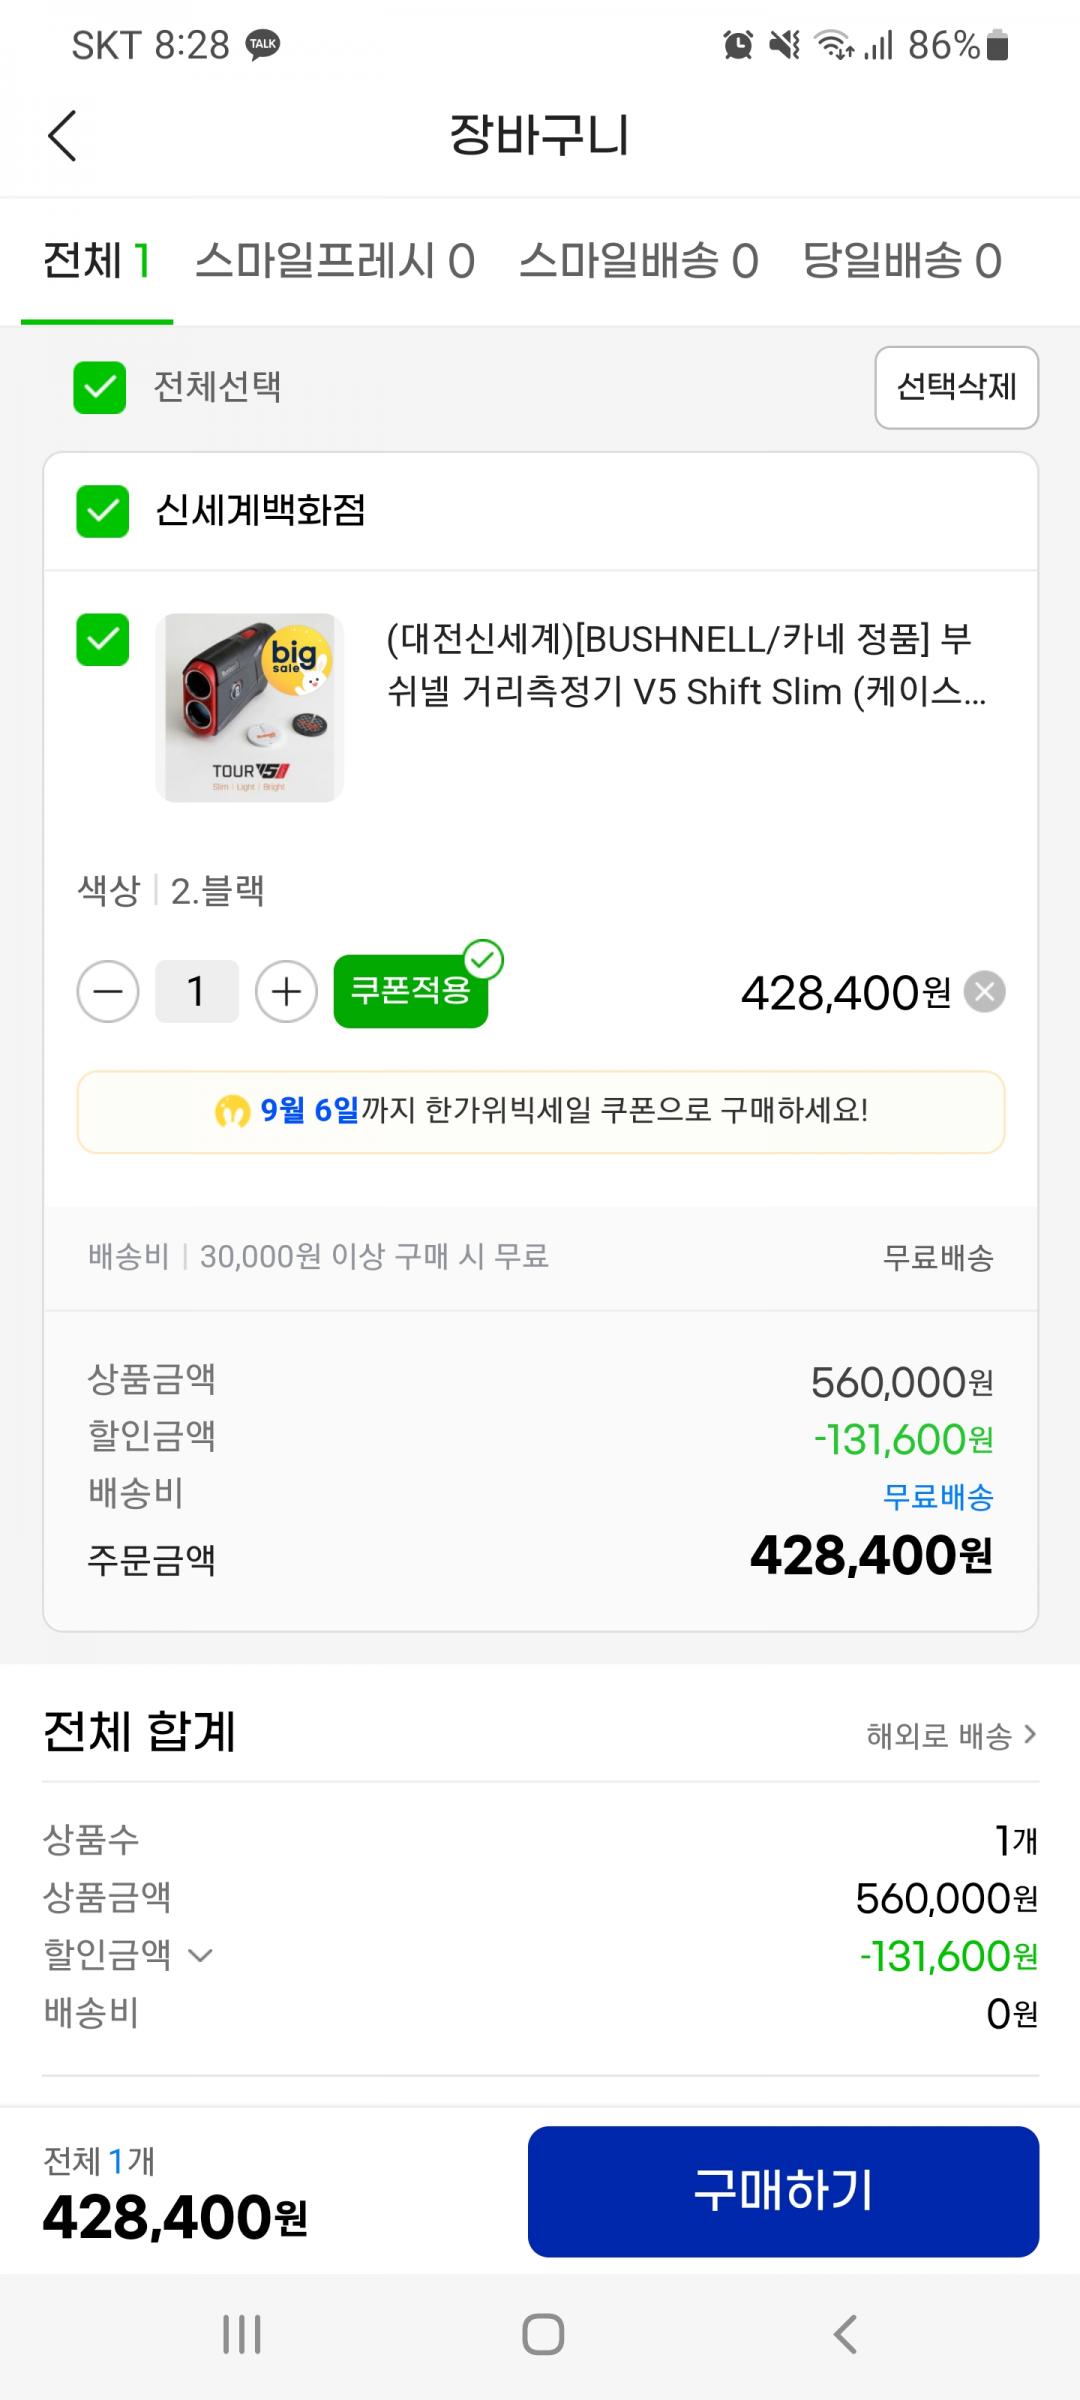
Task: Tap the back arrow beside 장바구니 title
Action: (x=62, y=136)
